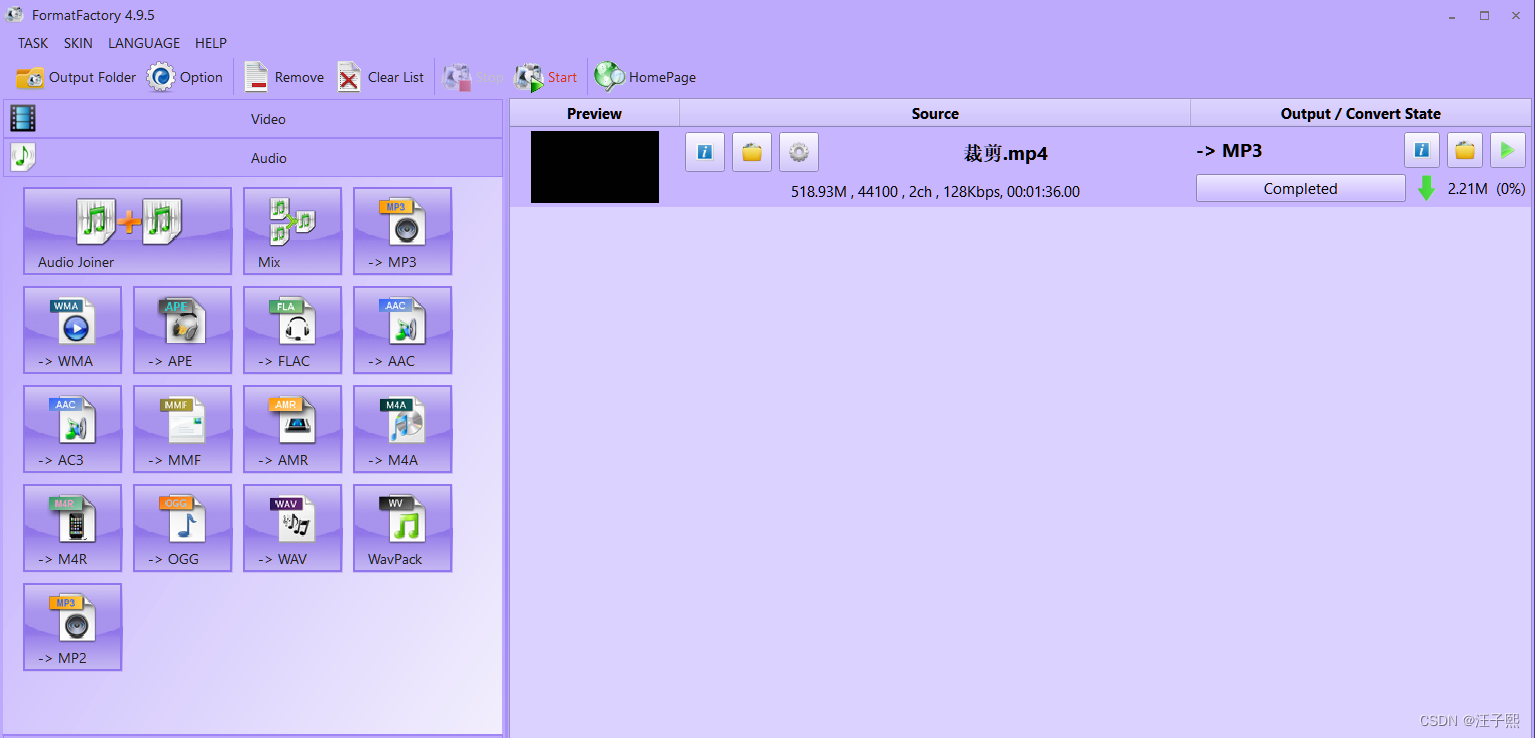Click the Preview column header
This screenshot has width=1535, height=738.
[594, 113]
